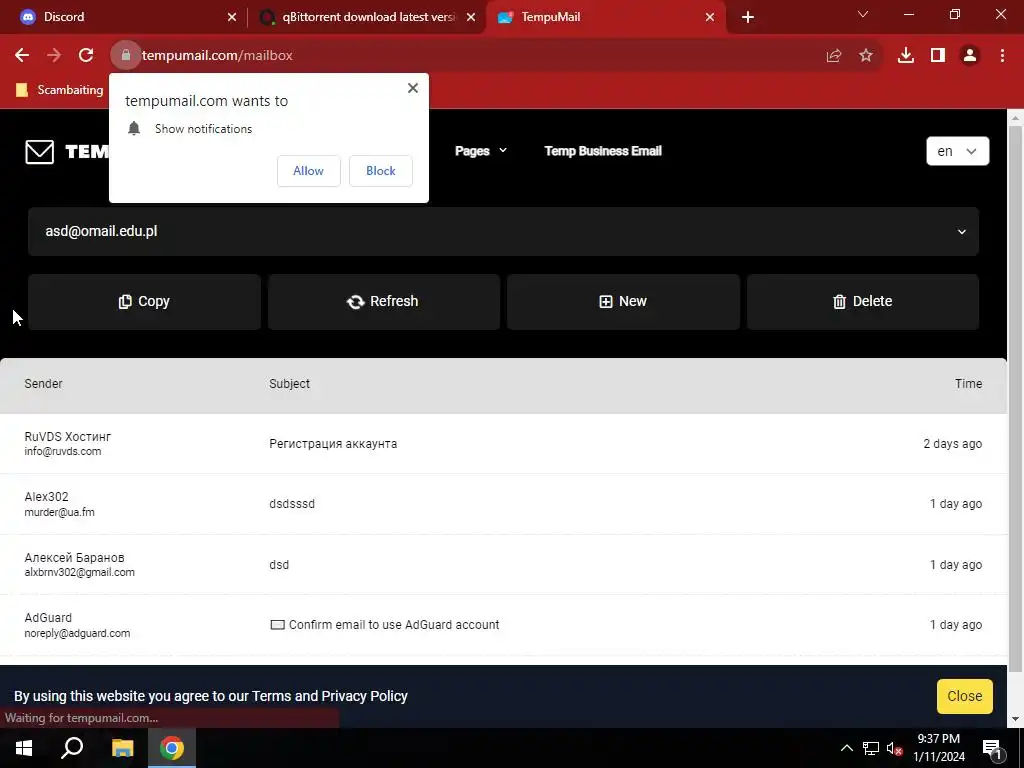The height and width of the screenshot is (768, 1024).
Task: Click the scrollbar down arrow
Action: 1016,719
